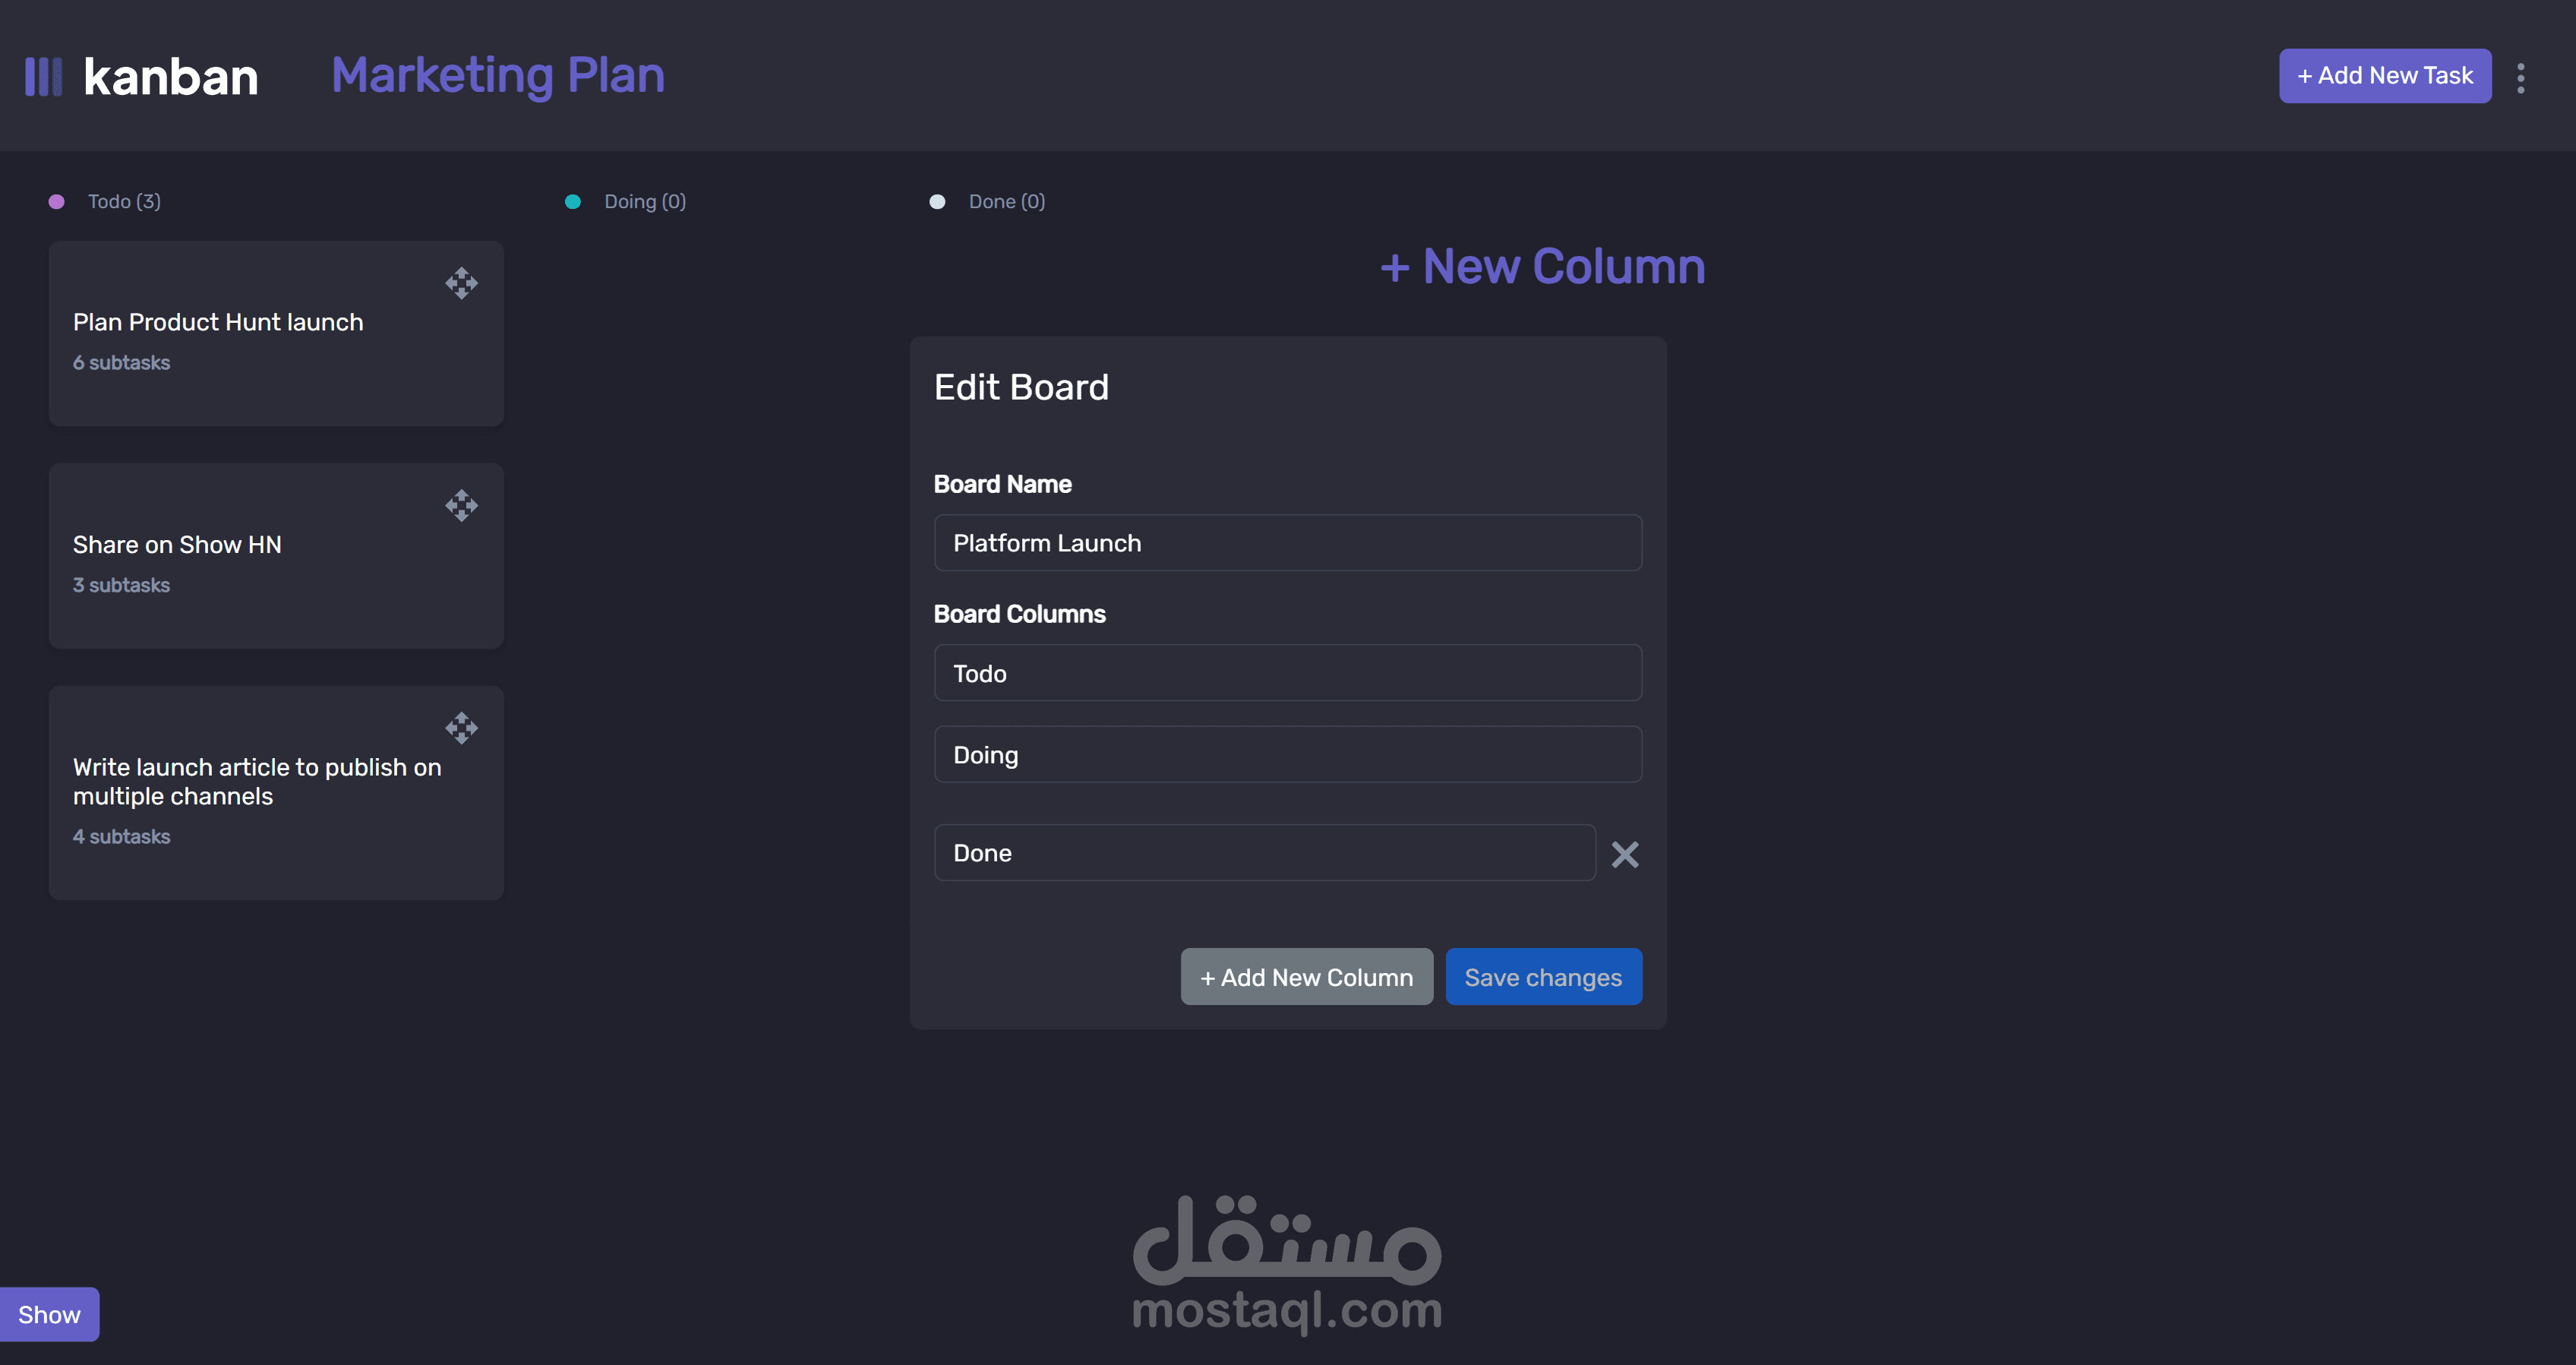2576x1365 pixels.
Task: Click move handle on Write launch article card
Action: (x=461, y=728)
